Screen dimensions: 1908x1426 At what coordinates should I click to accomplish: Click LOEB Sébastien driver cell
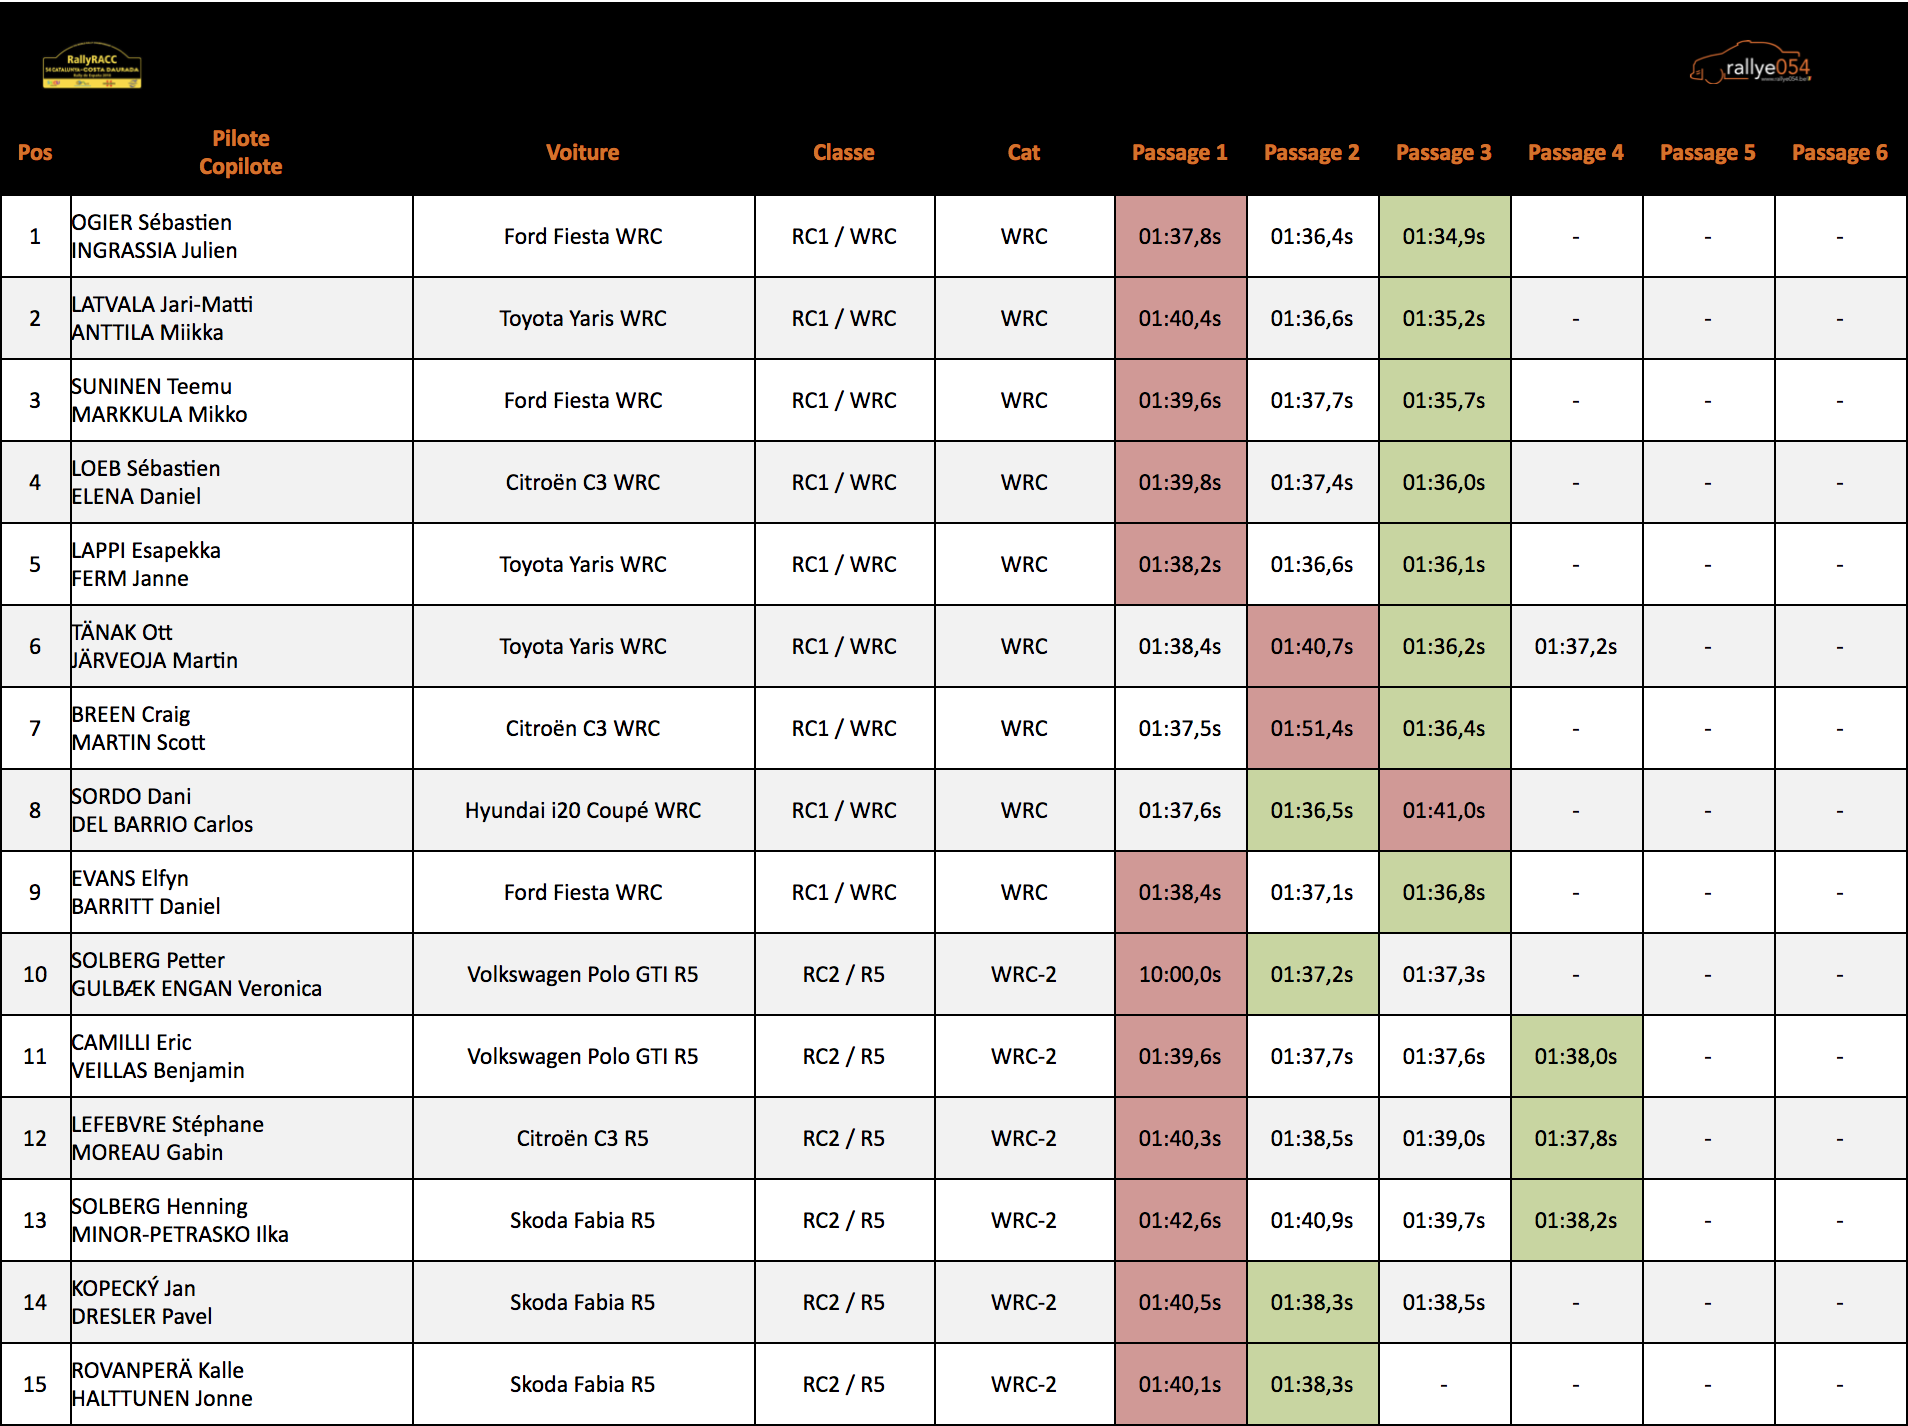coord(241,483)
